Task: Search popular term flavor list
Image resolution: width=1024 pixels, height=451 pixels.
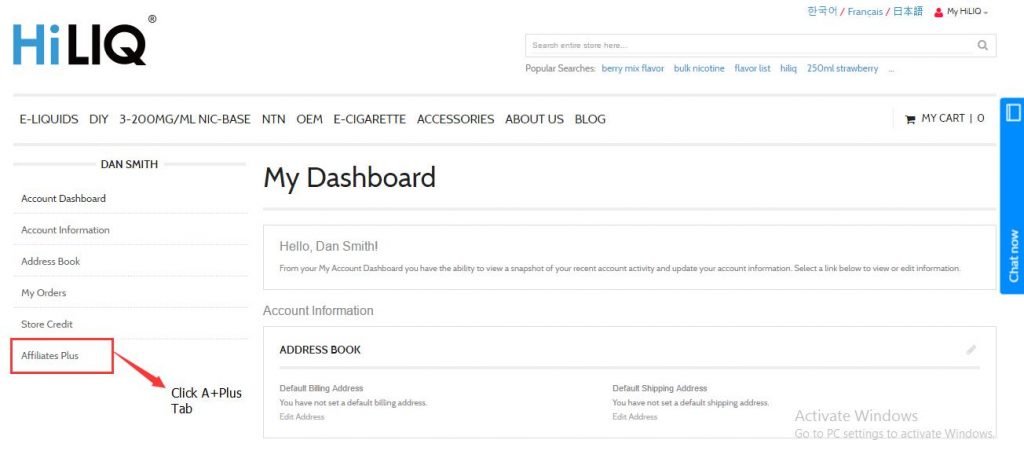Action: [752, 69]
